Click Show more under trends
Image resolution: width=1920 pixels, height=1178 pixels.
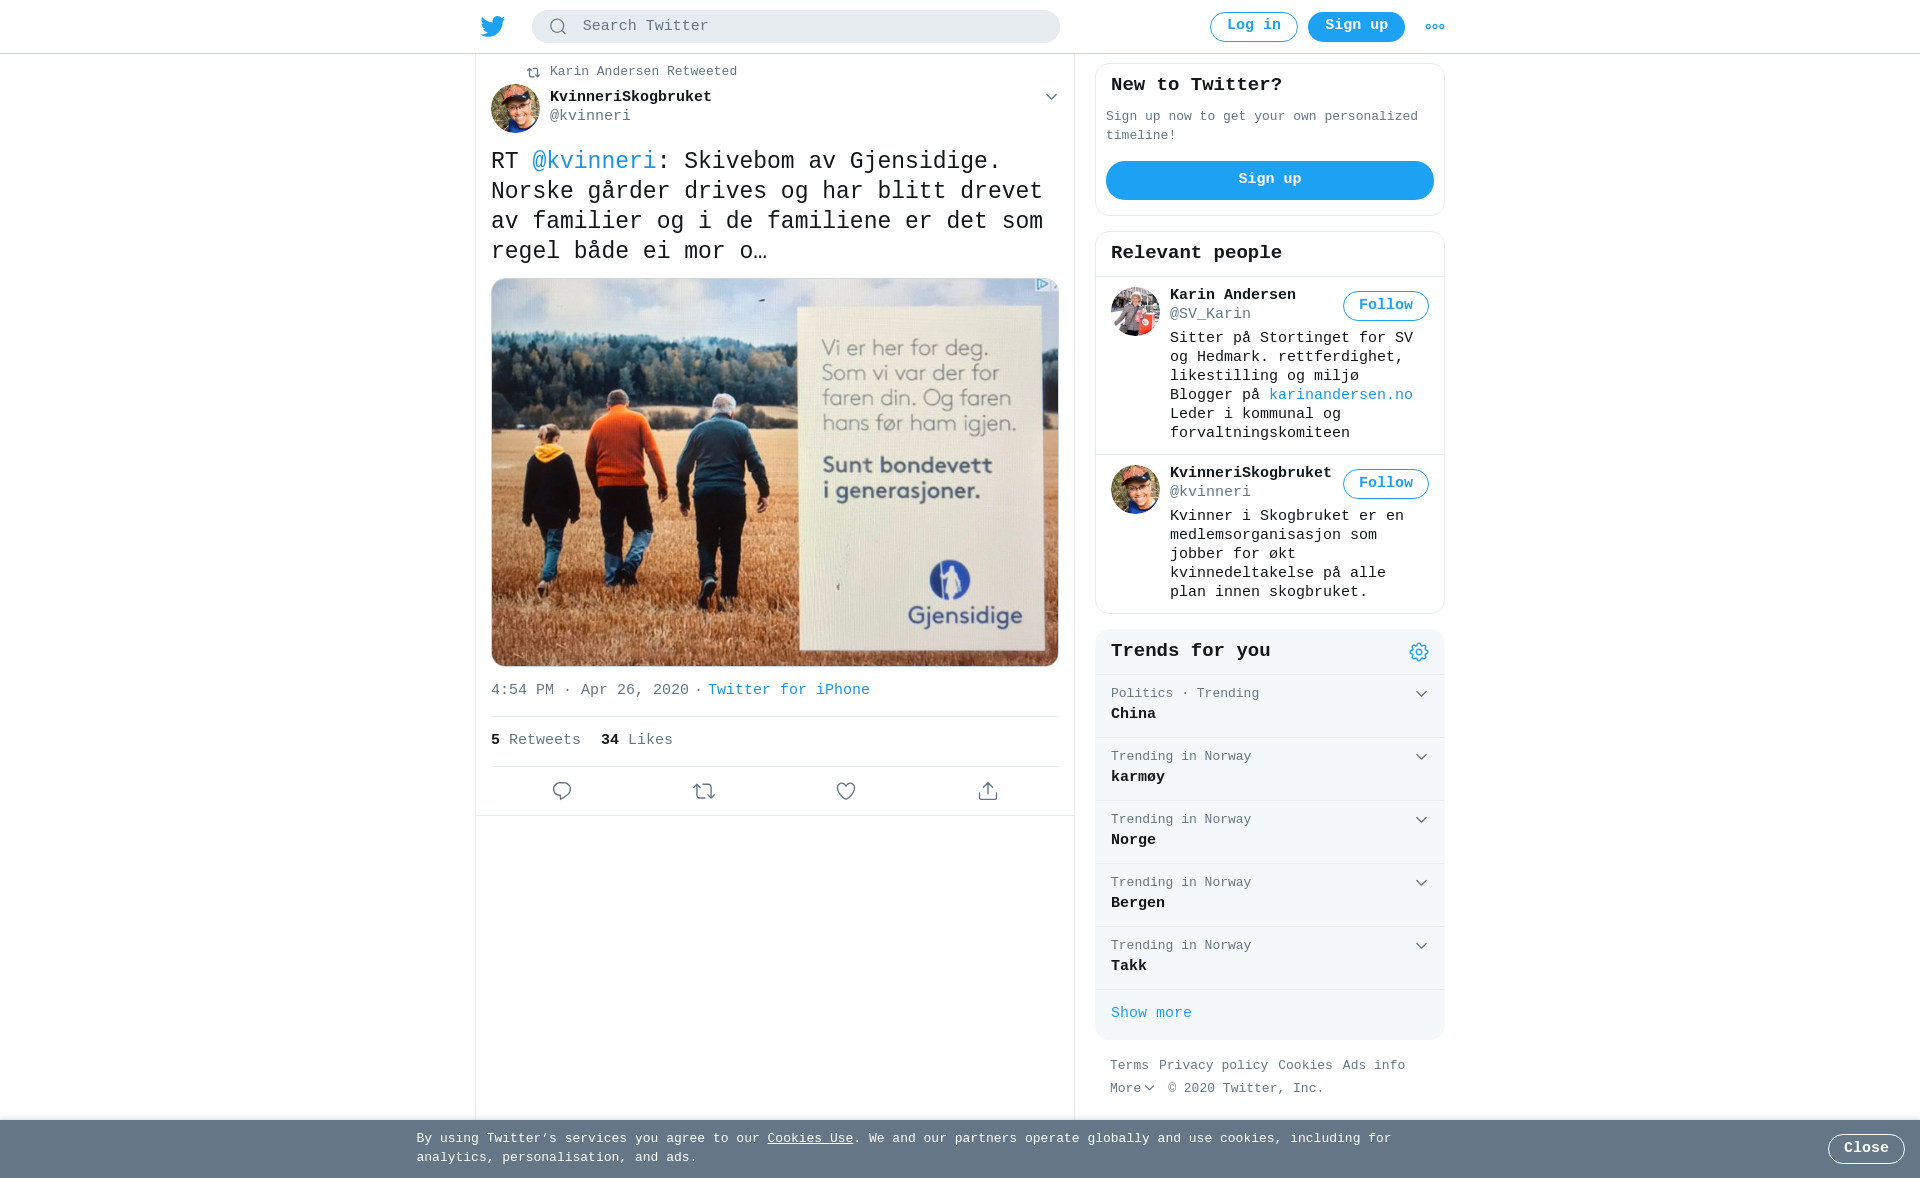[x=1151, y=1013]
